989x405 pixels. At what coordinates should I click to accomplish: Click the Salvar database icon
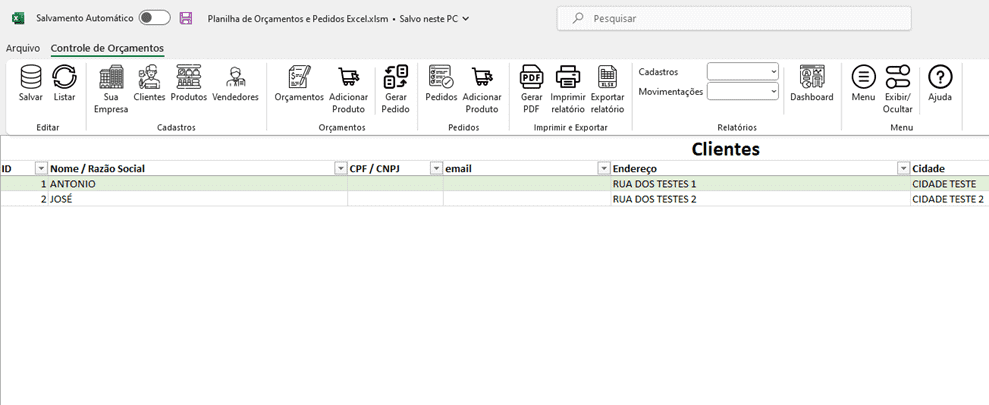(31, 77)
